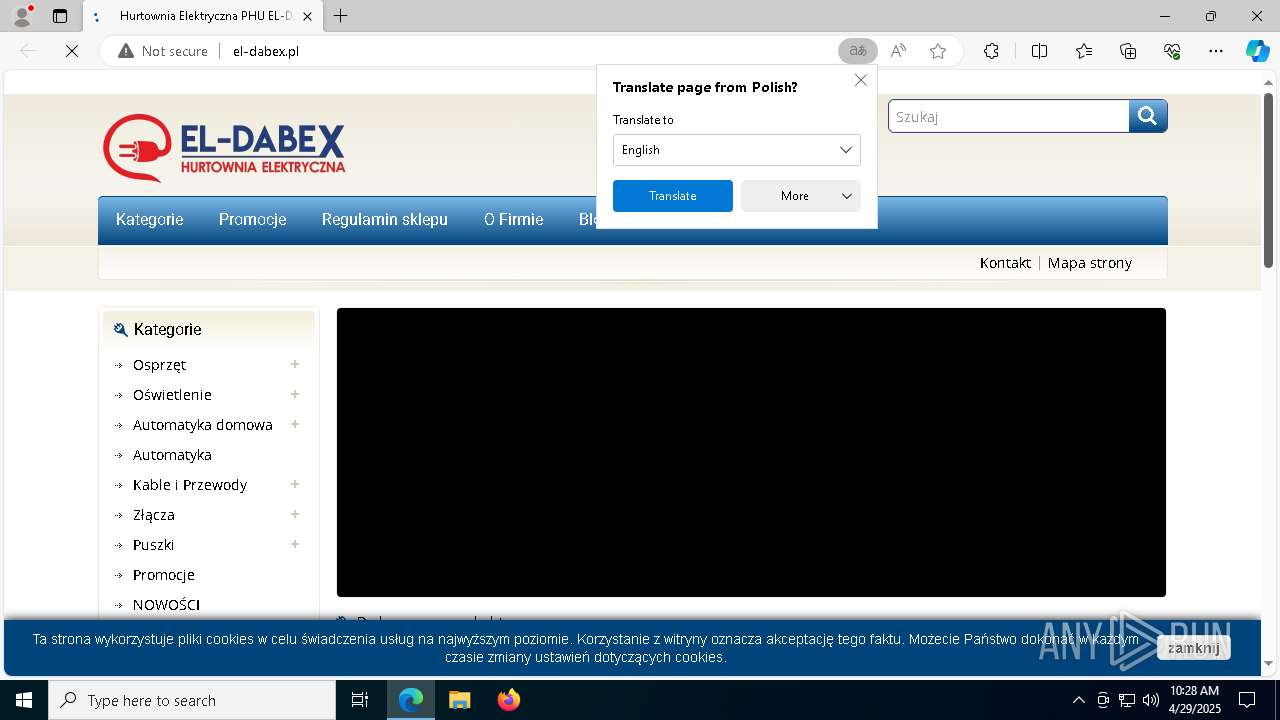
Task: Expand the Automatyka domowa category
Action: 295,424
